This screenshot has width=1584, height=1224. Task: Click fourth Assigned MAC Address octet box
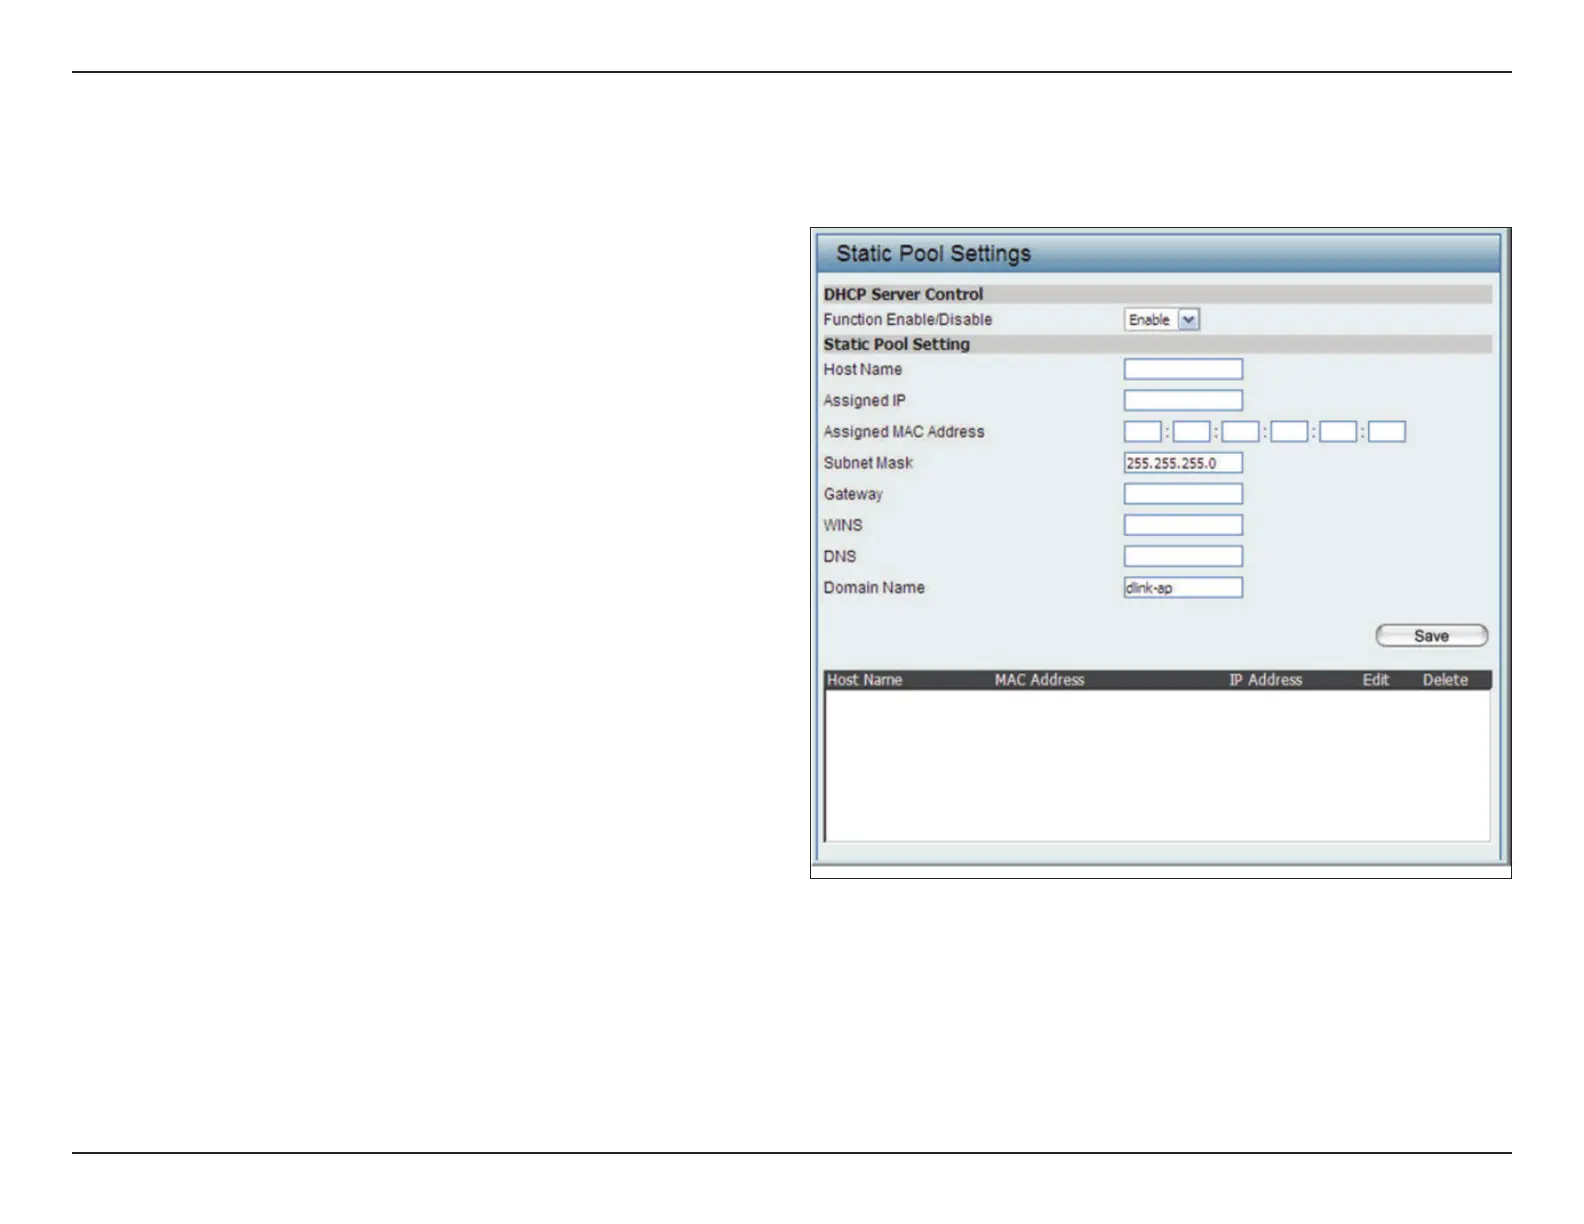click(1290, 432)
